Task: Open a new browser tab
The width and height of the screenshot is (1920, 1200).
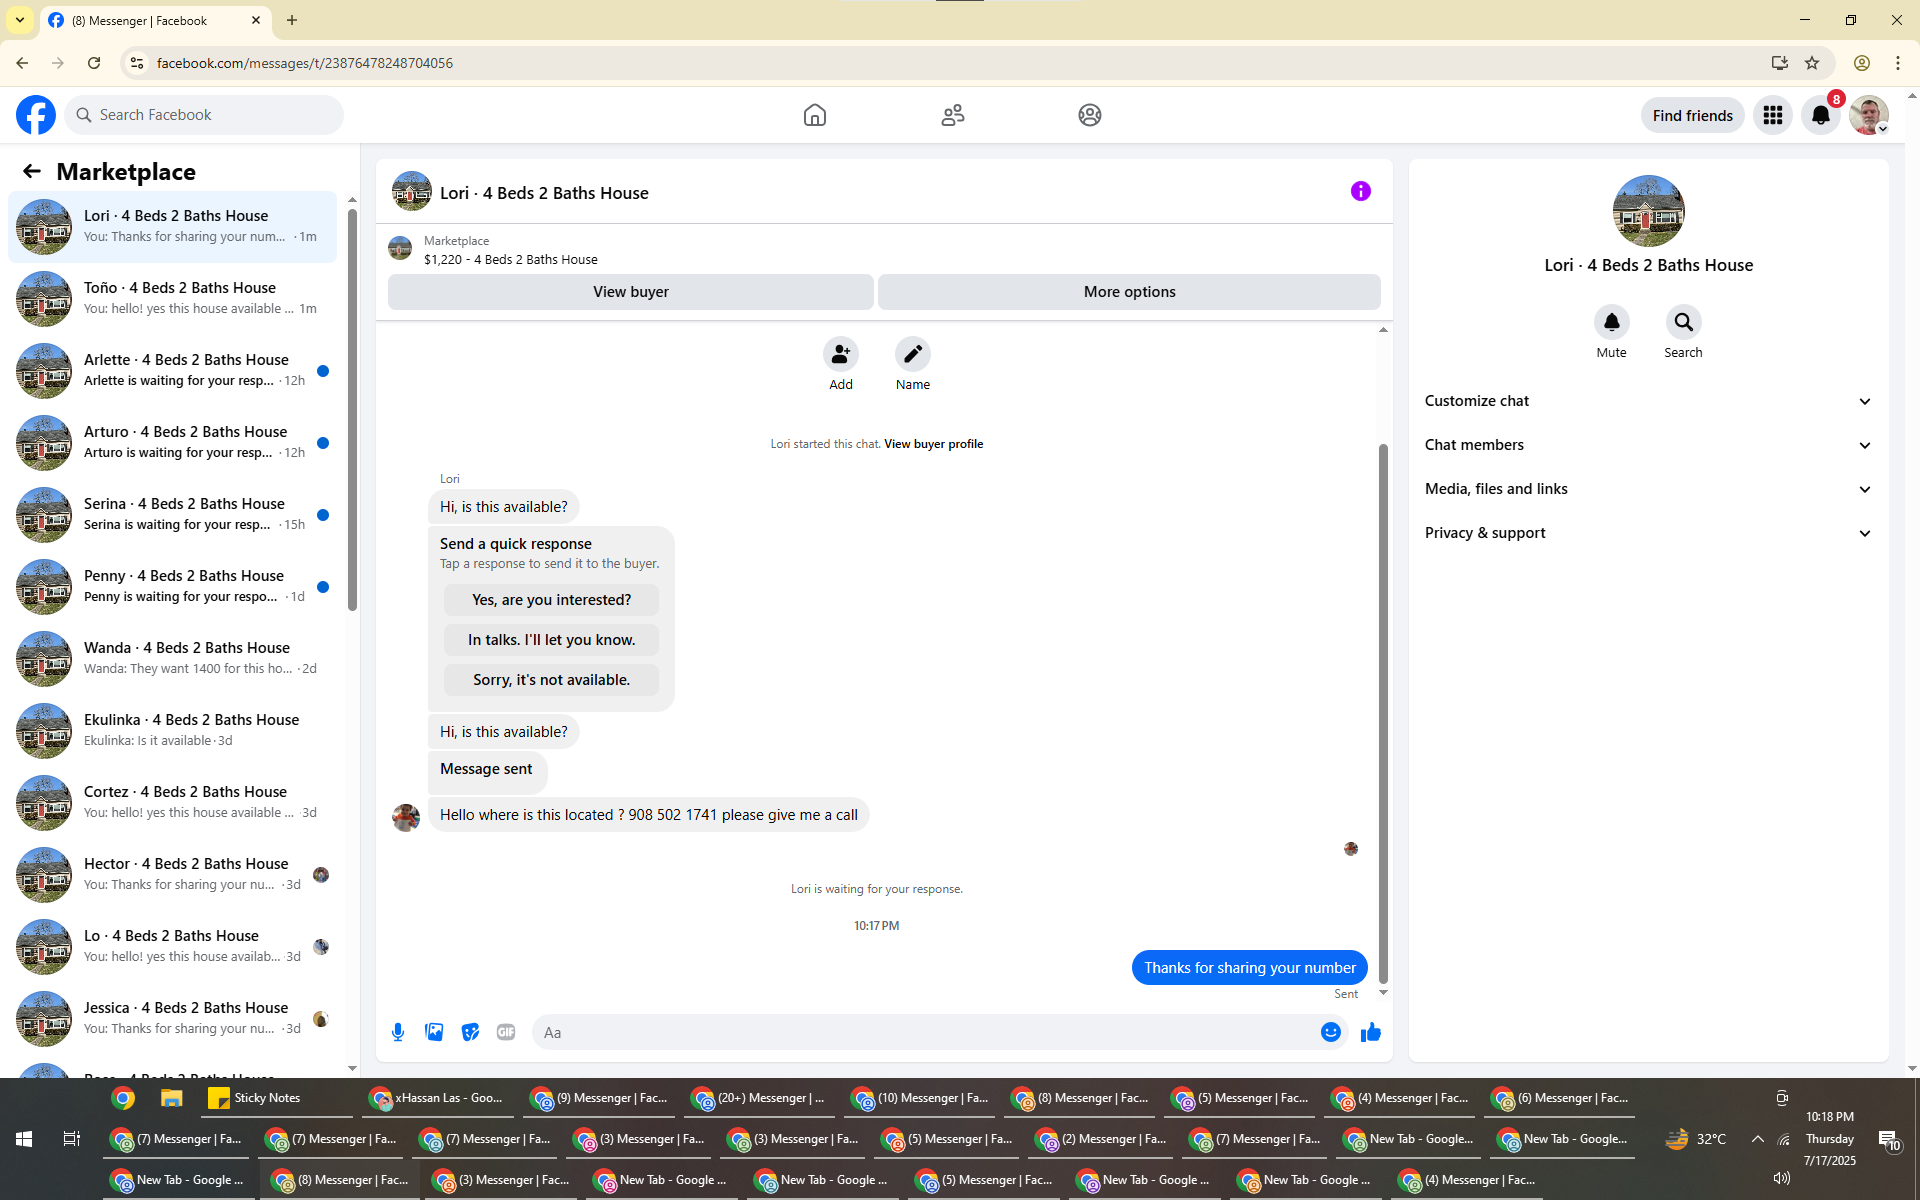Action: click(x=292, y=20)
